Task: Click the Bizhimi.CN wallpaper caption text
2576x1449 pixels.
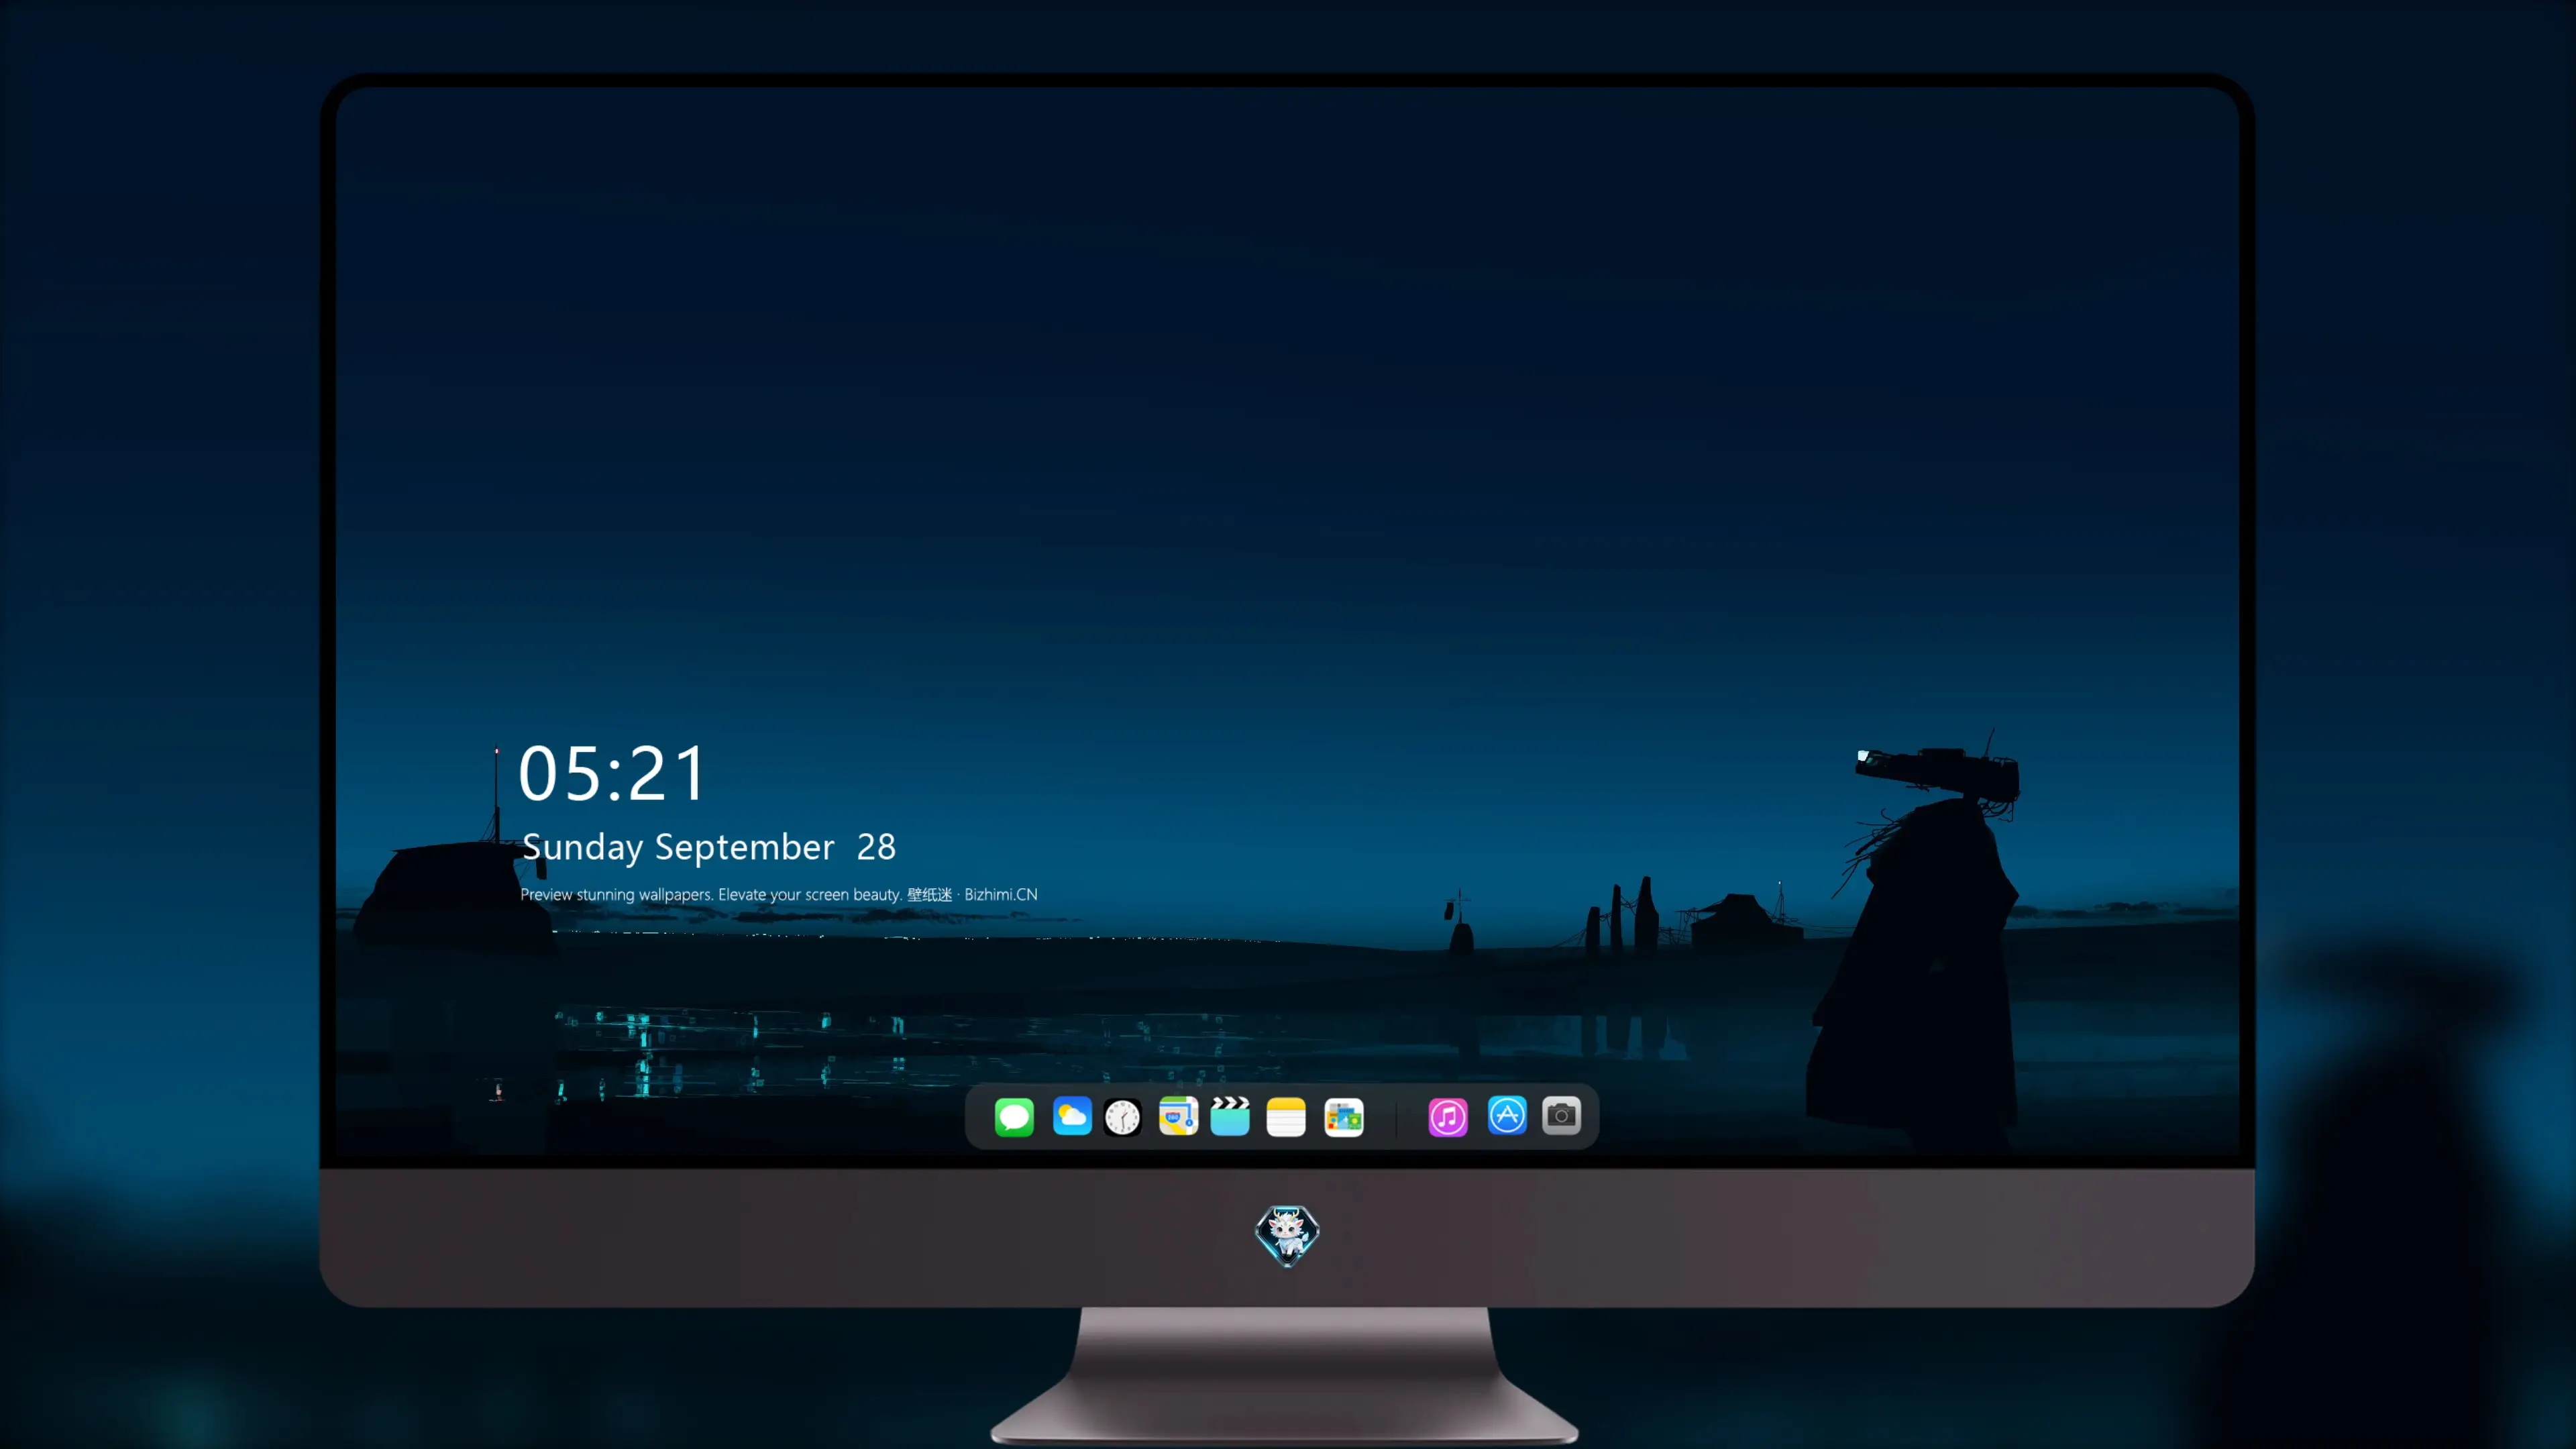Action: (779, 895)
